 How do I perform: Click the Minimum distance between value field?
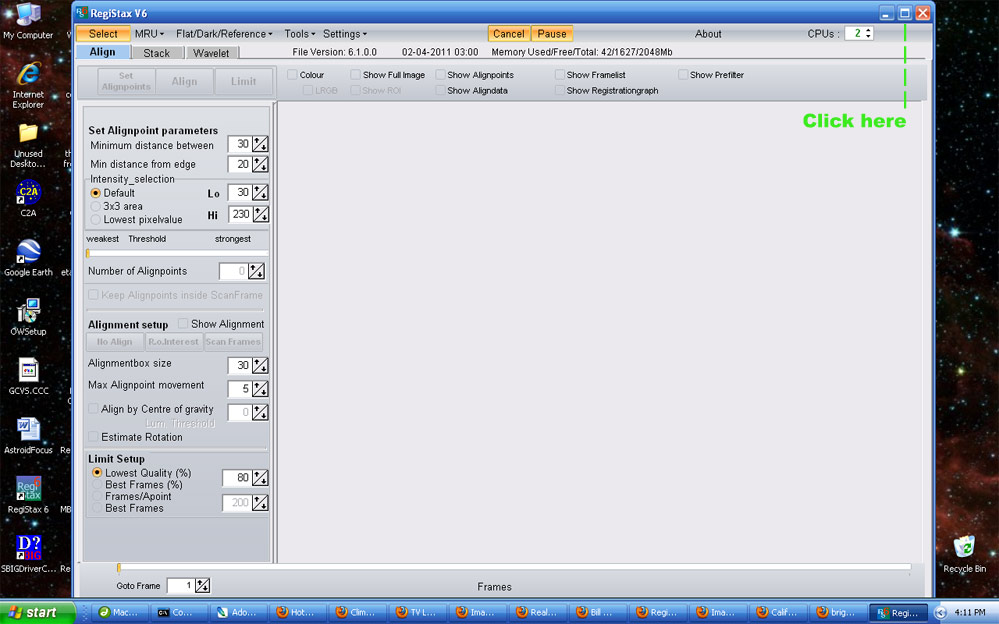pyautogui.click(x=240, y=144)
